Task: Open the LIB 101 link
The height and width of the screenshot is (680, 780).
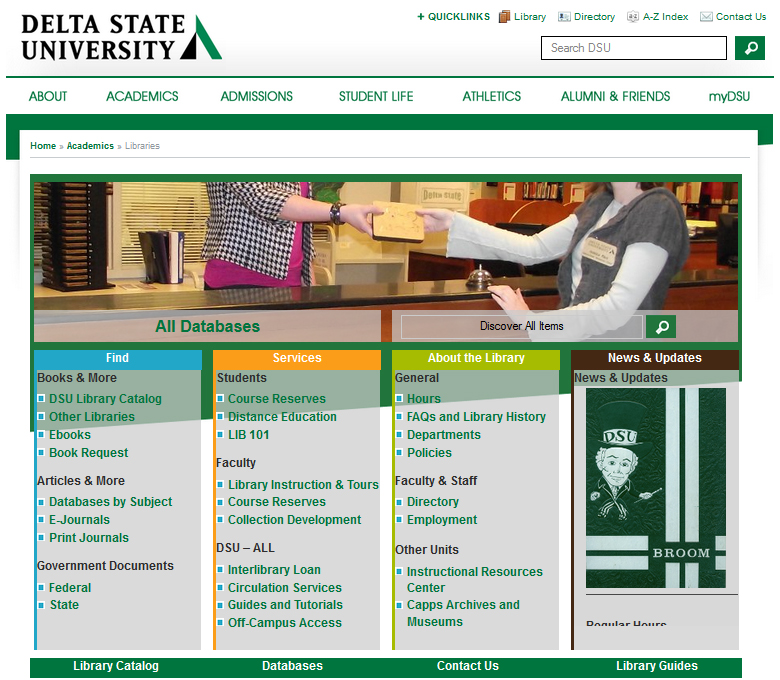Action: 249,435
